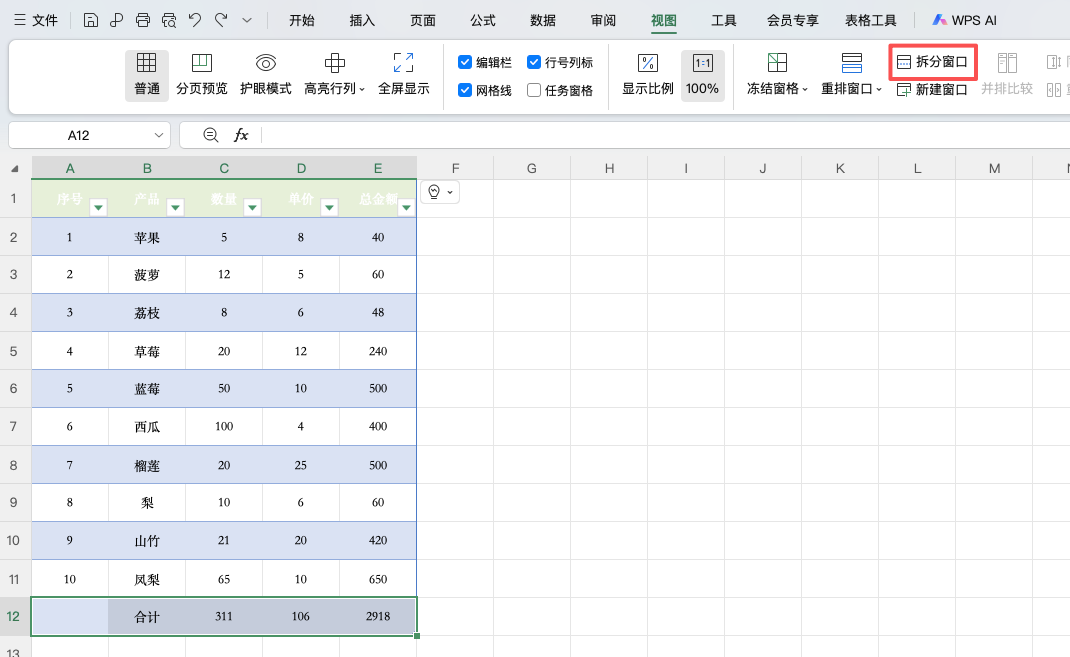Open 高亮行列 dropdown
The width and height of the screenshot is (1070, 657).
coord(334,75)
